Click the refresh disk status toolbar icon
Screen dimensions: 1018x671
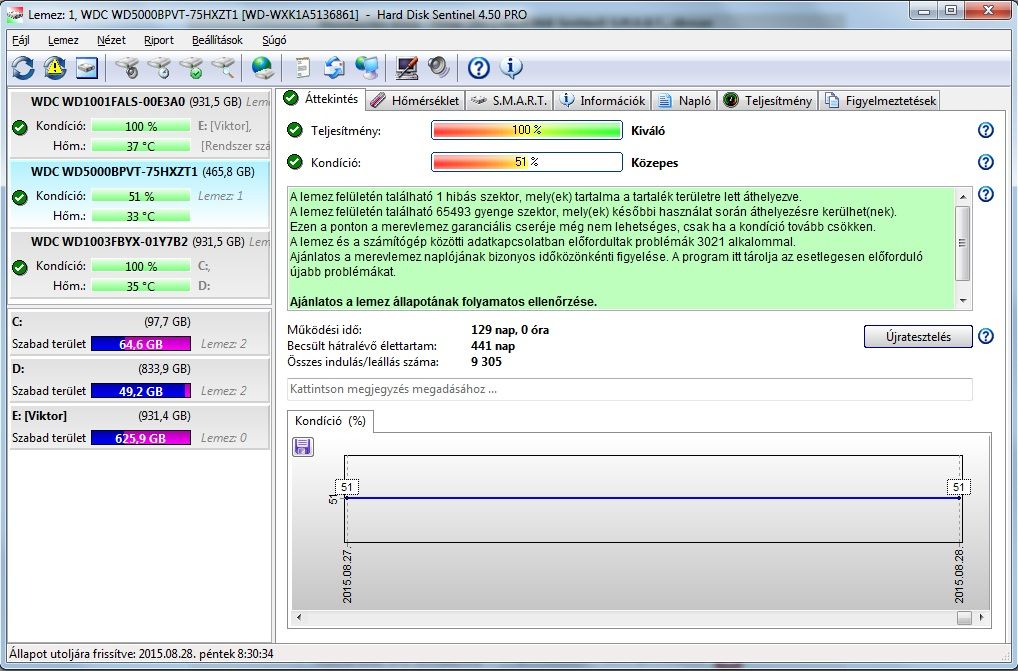23,67
